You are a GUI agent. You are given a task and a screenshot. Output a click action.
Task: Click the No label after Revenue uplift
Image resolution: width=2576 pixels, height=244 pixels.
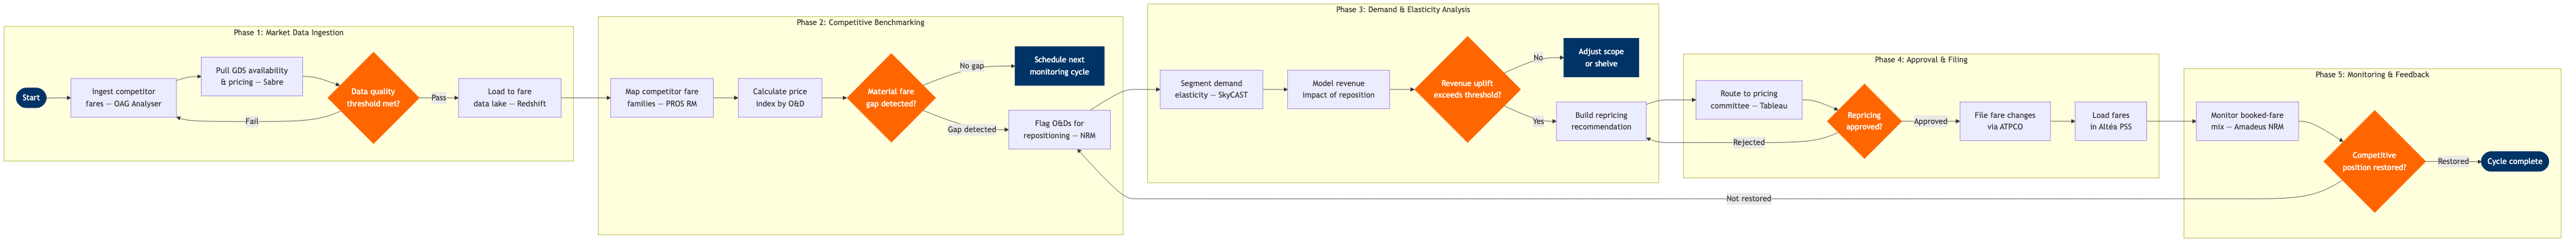click(1538, 58)
